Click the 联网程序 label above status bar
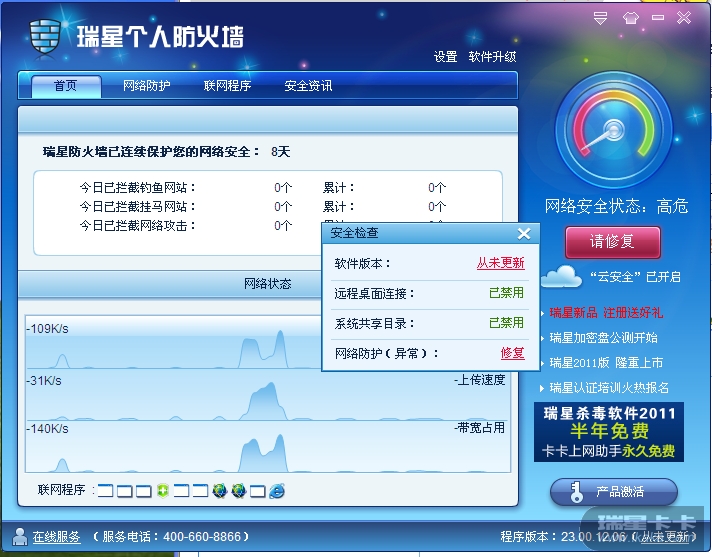 pyautogui.click(x=62, y=490)
